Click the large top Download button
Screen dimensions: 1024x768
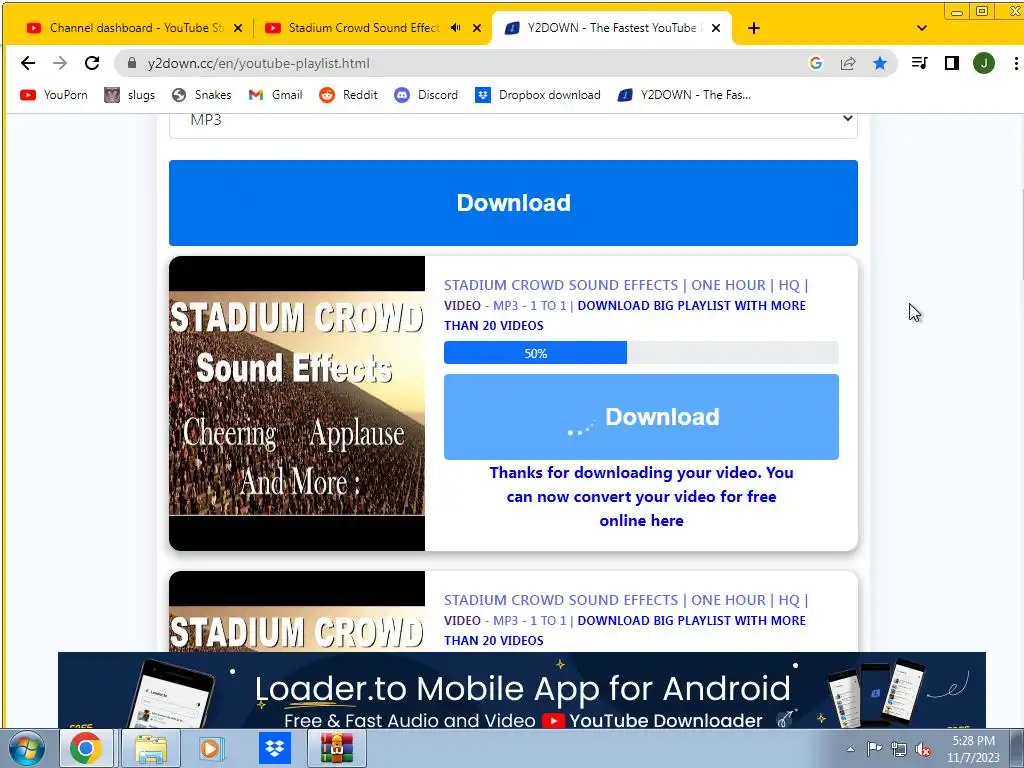513,203
